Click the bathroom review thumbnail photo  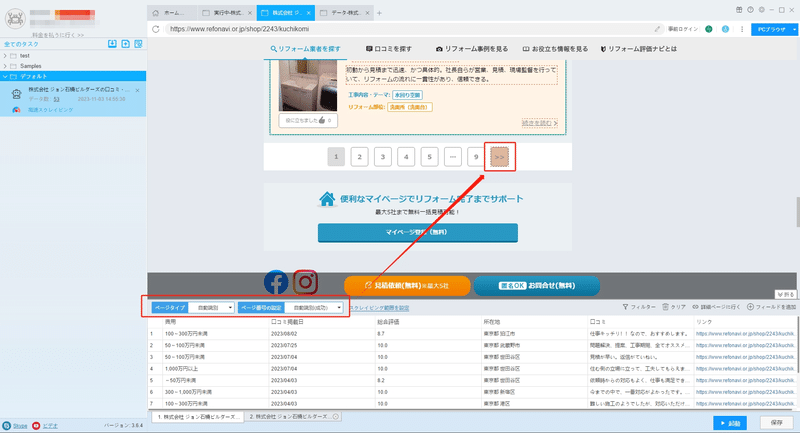pyautogui.click(x=308, y=85)
